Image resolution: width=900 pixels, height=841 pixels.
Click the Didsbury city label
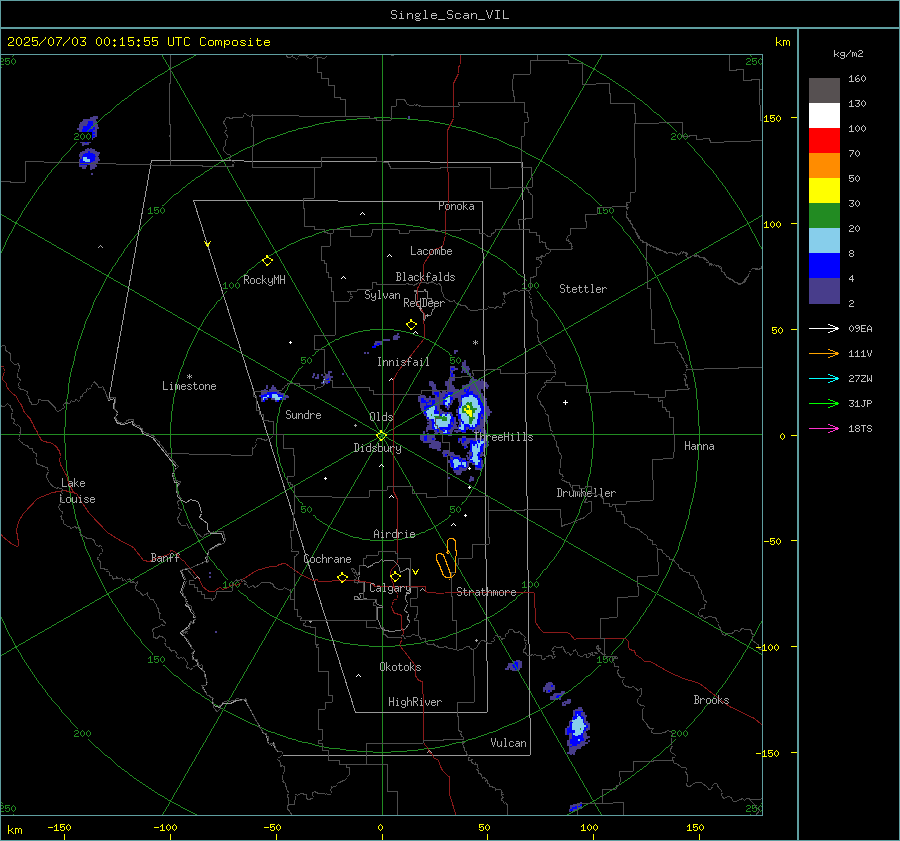coord(377,448)
